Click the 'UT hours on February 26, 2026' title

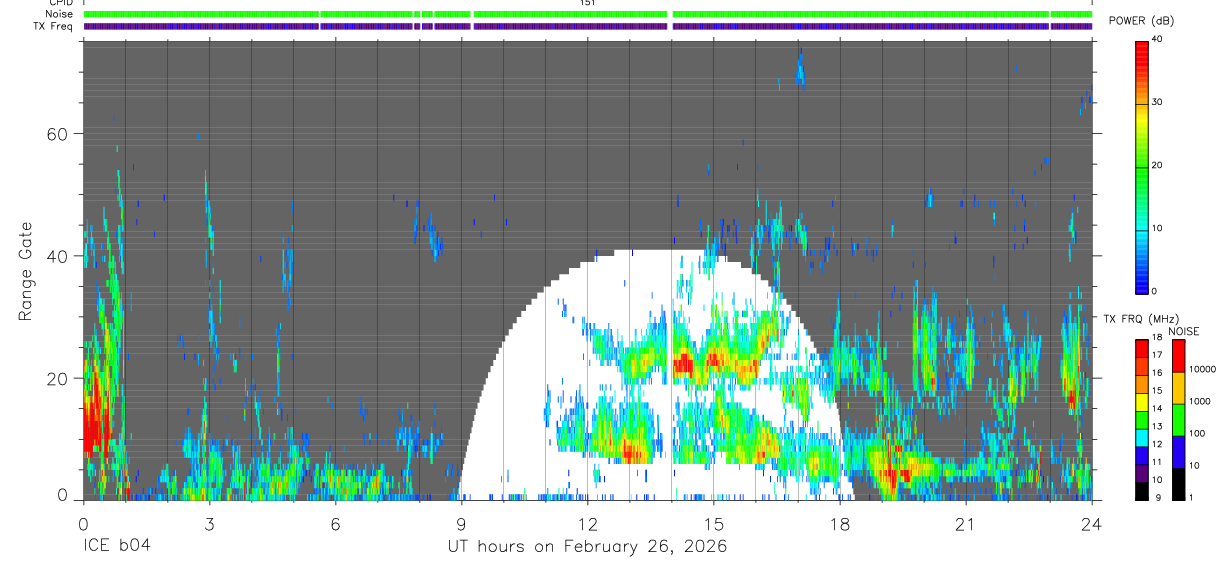coord(587,547)
